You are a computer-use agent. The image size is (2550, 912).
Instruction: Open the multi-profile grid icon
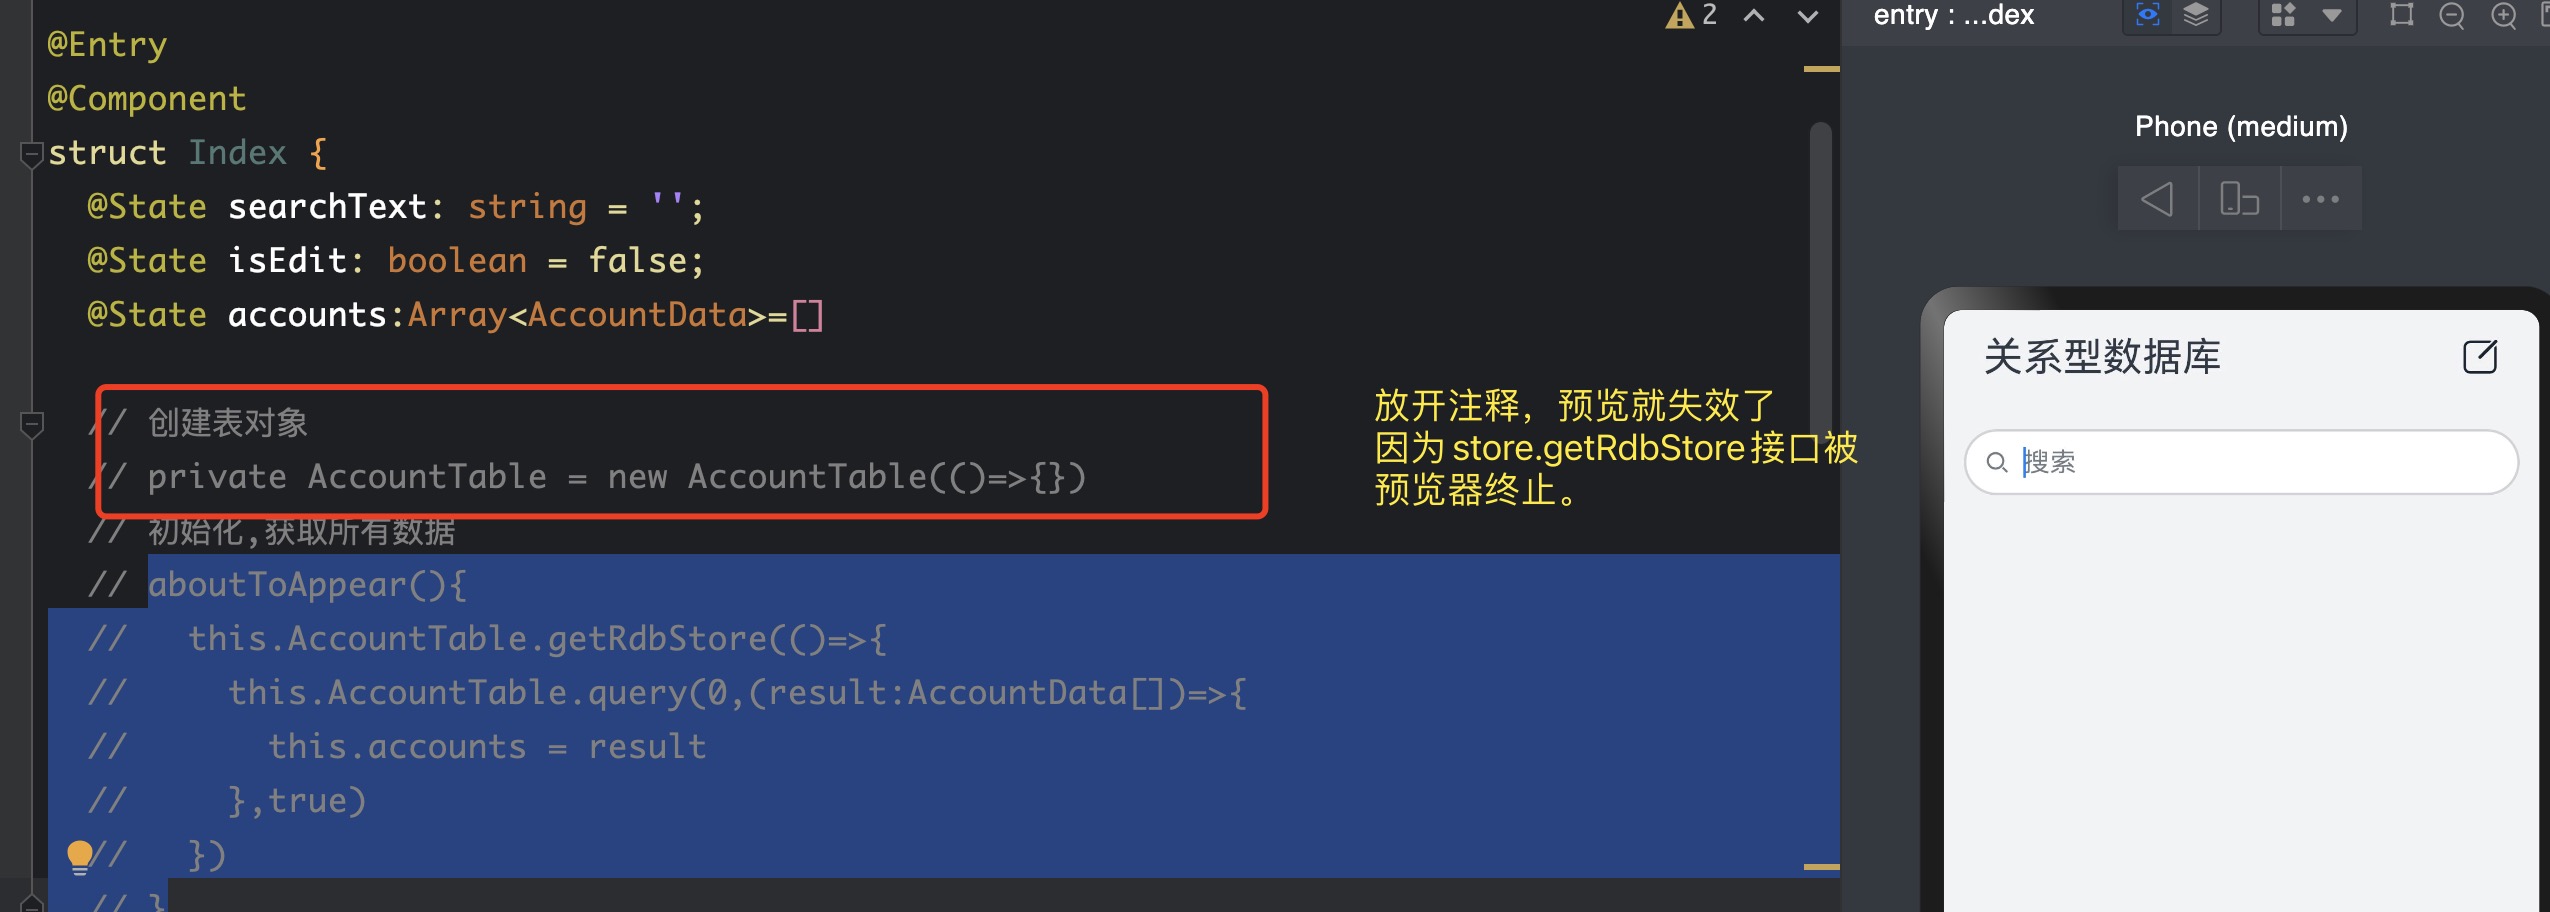point(2283,15)
